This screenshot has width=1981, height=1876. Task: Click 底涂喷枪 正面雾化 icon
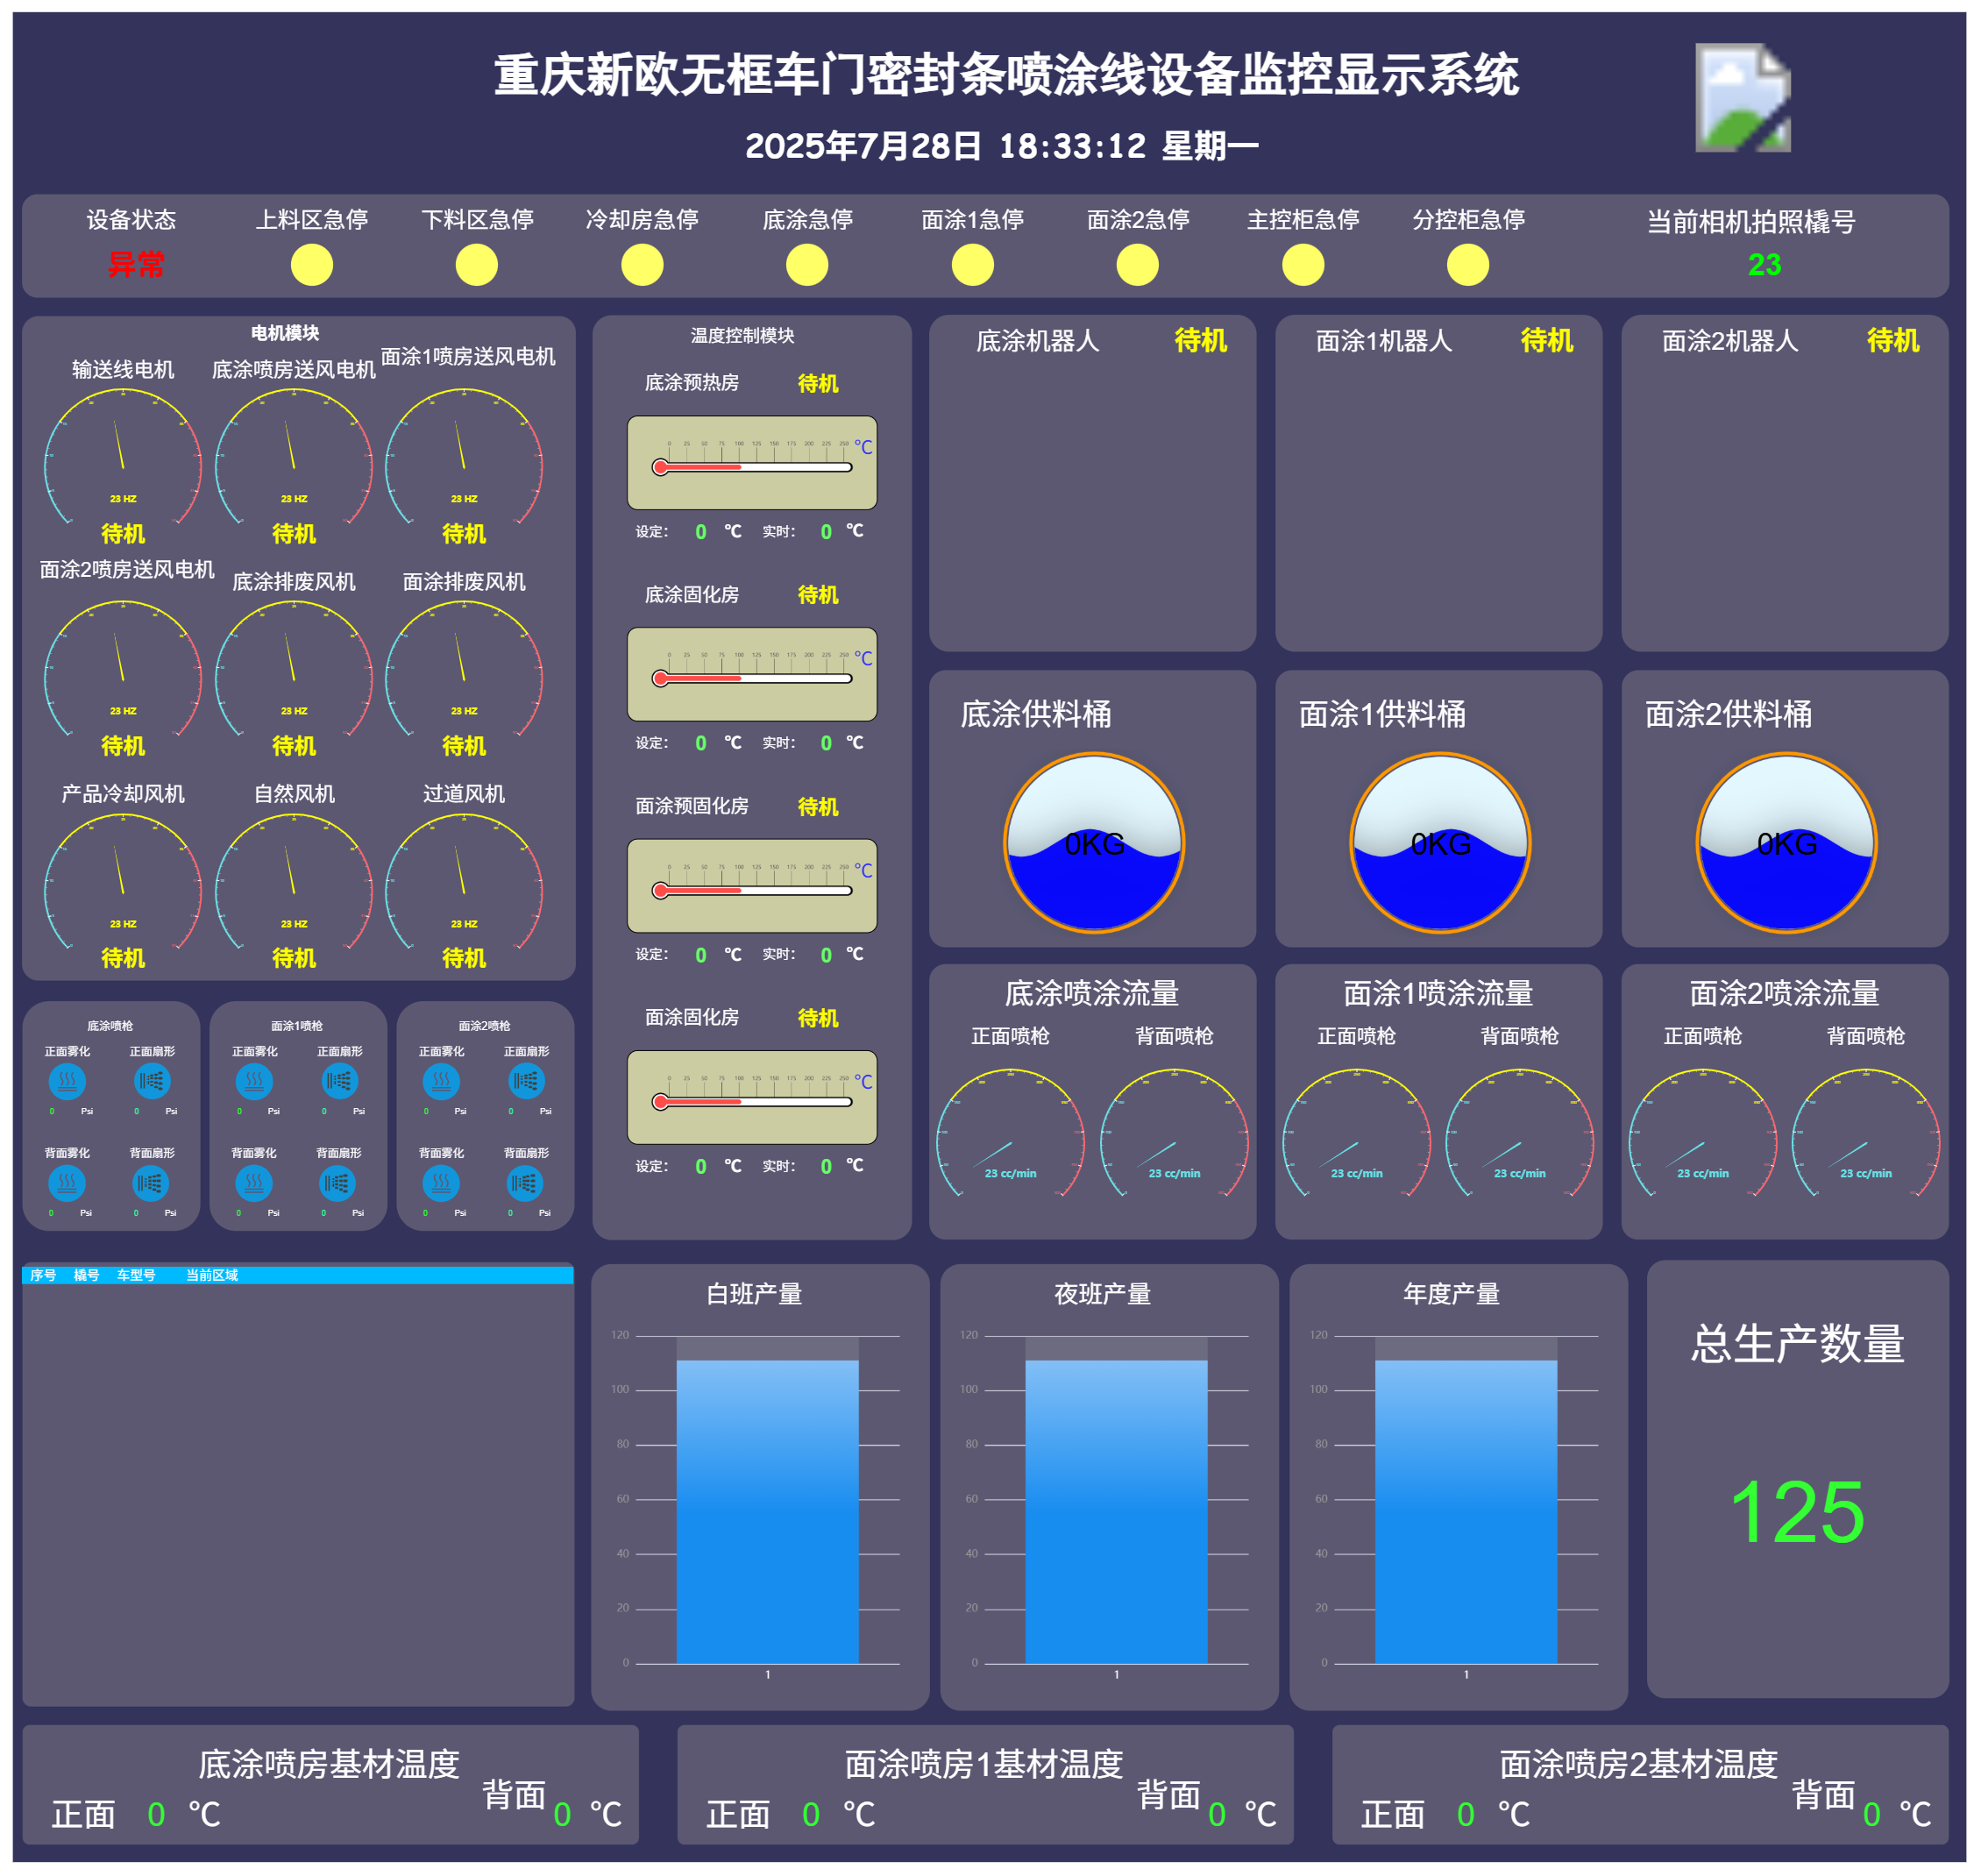tap(67, 1081)
